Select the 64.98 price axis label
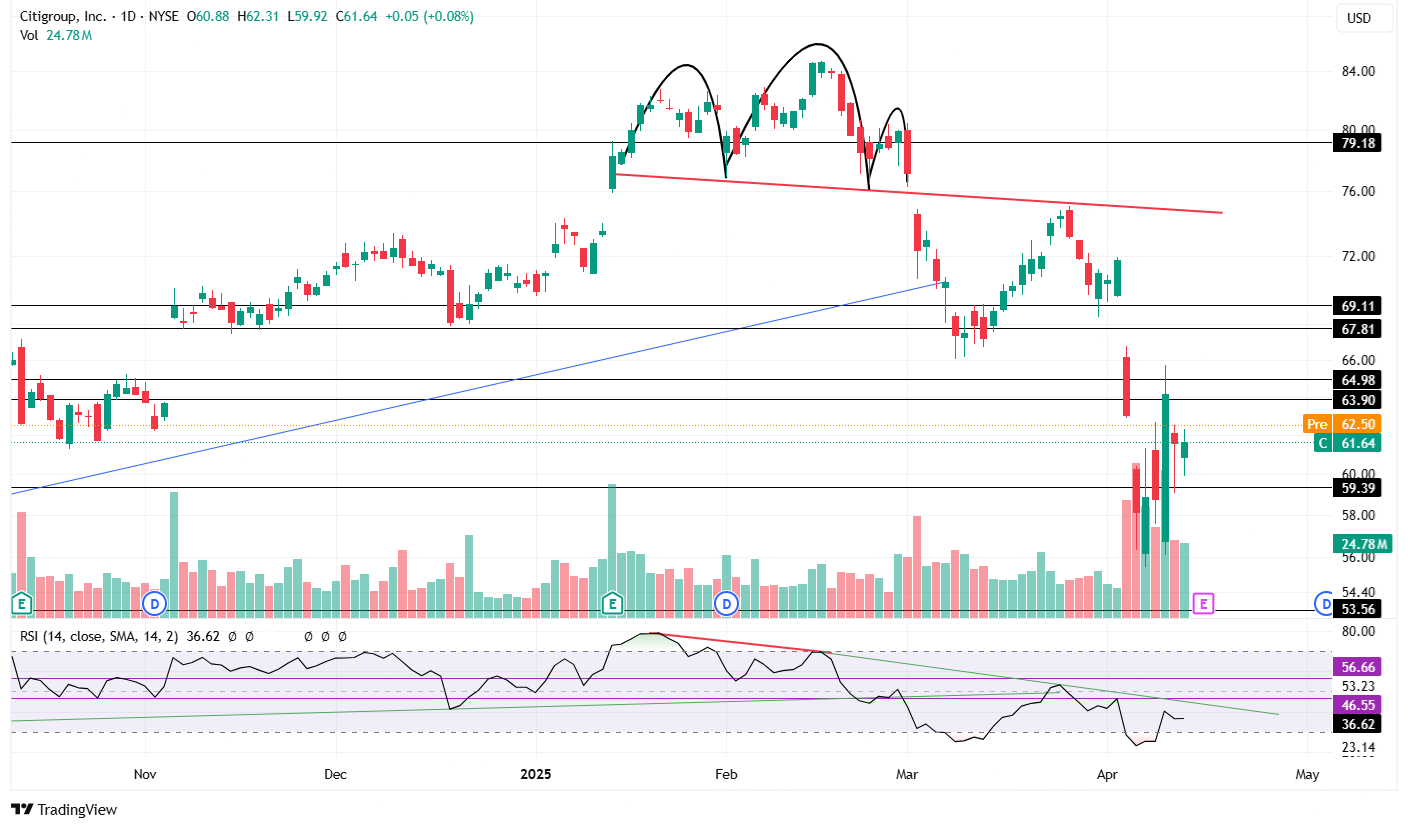 point(1359,379)
